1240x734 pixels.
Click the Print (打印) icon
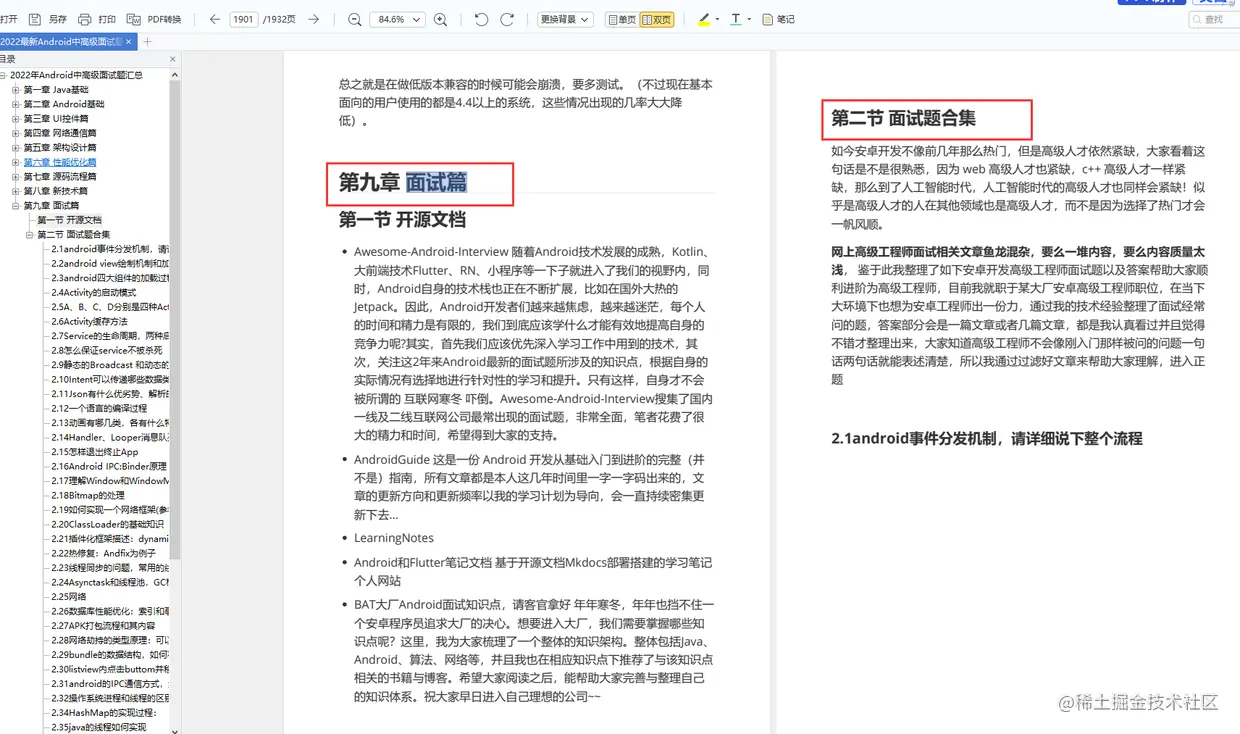(x=84, y=19)
